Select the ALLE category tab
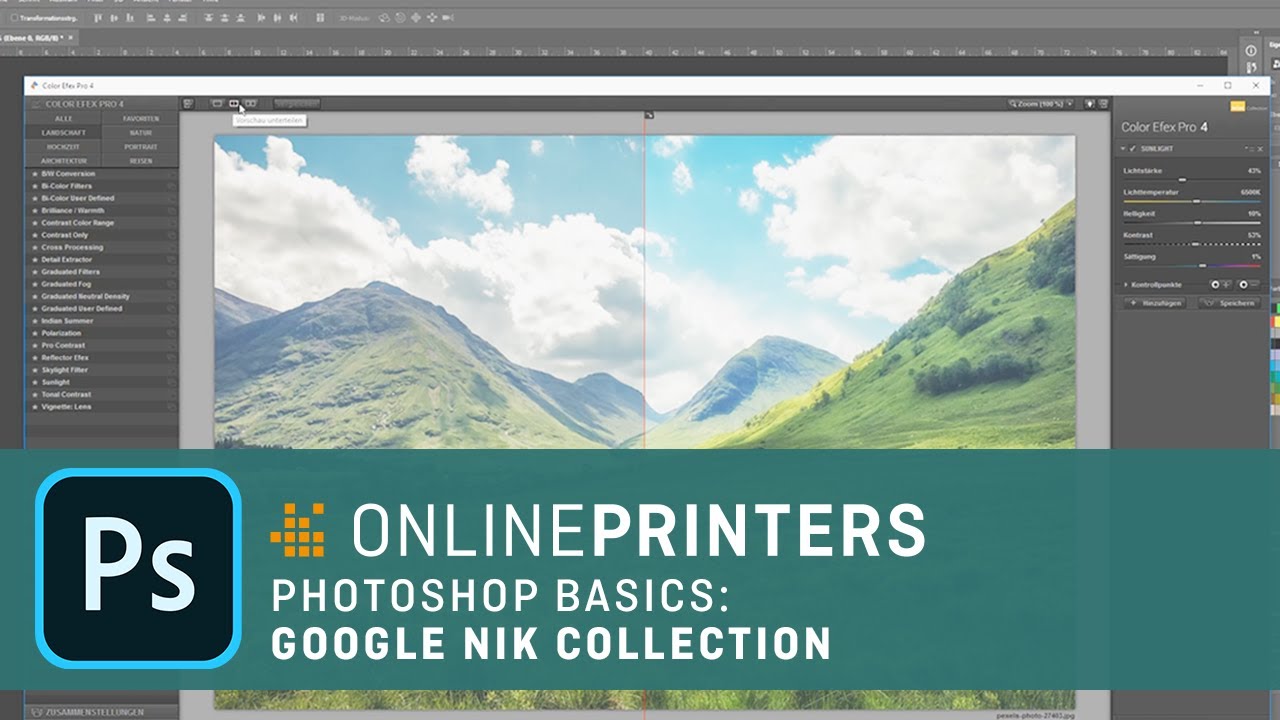 tap(64, 118)
